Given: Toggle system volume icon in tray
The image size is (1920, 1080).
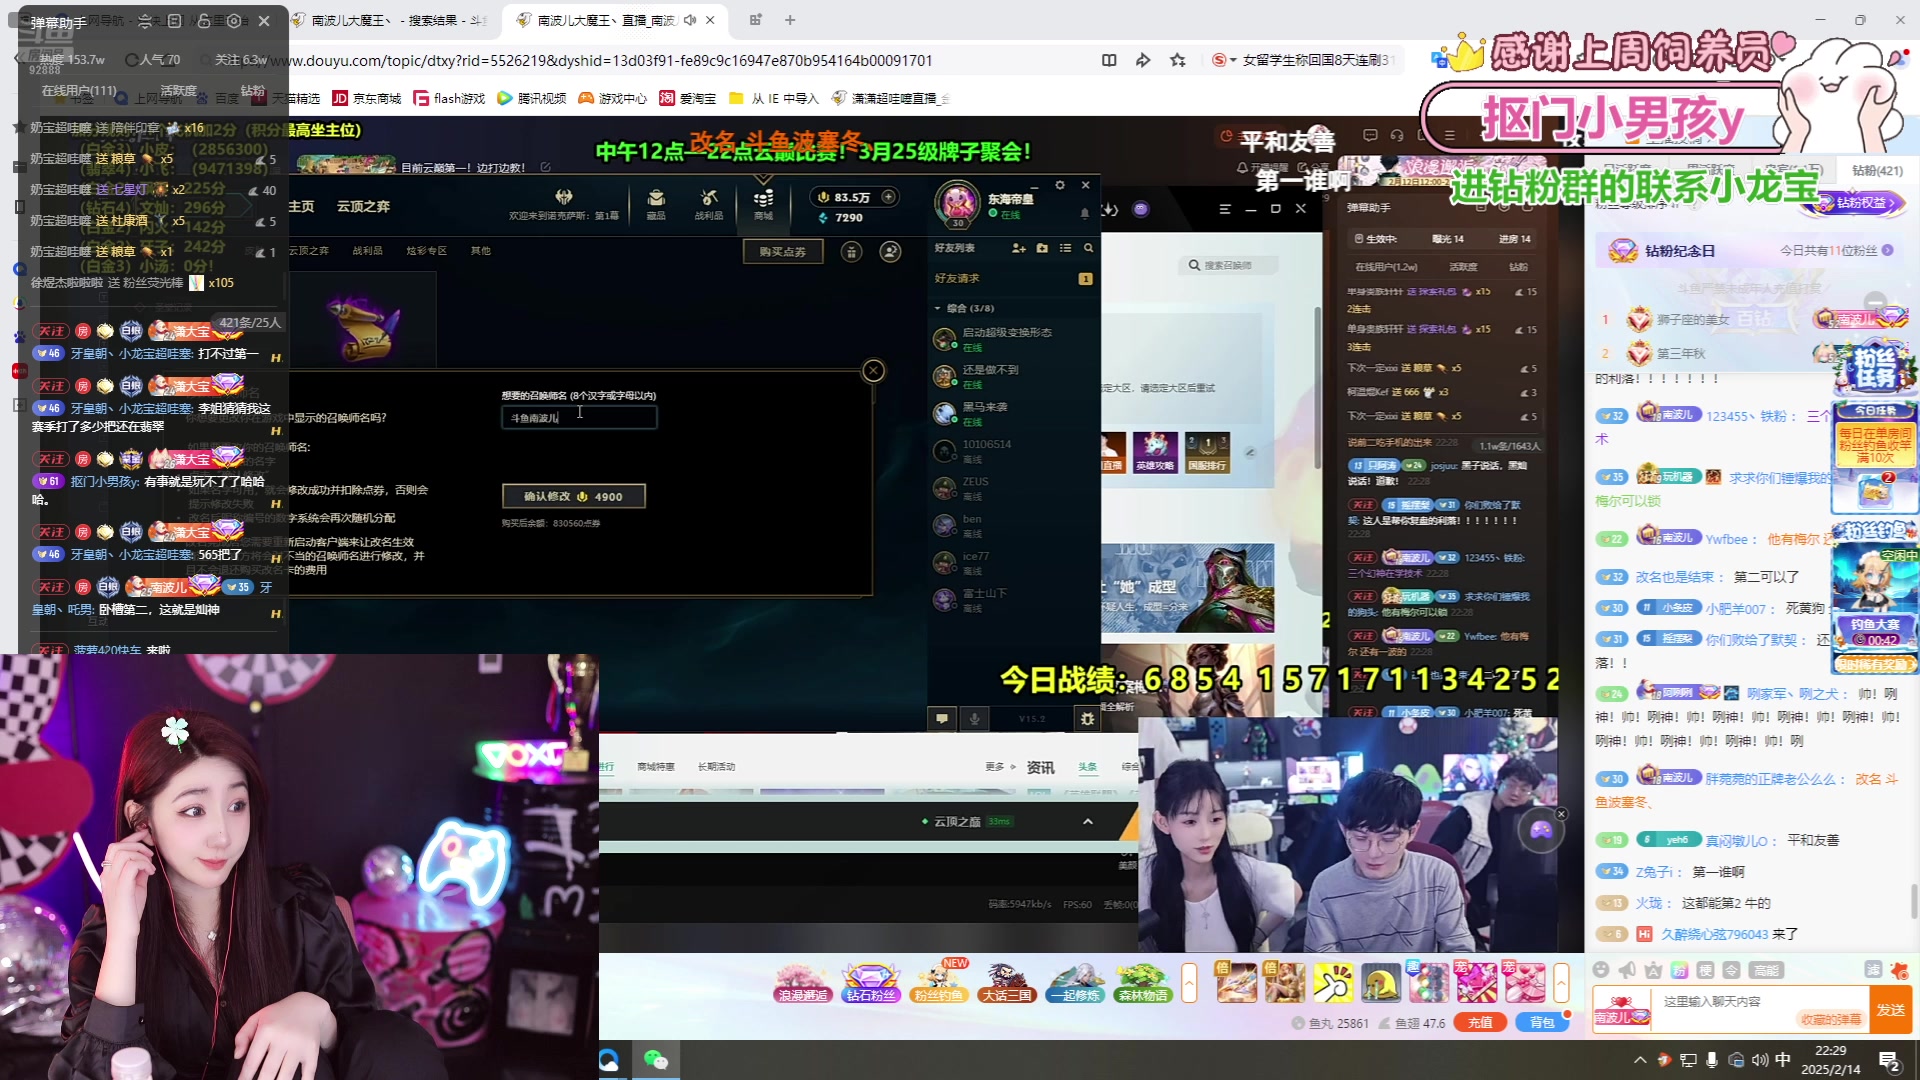Looking at the screenshot, I should pos(1760,1060).
